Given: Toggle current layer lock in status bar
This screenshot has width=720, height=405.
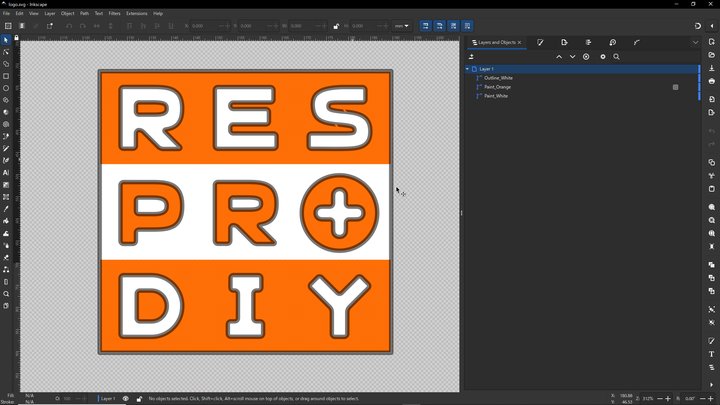Looking at the screenshot, I should [x=139, y=399].
